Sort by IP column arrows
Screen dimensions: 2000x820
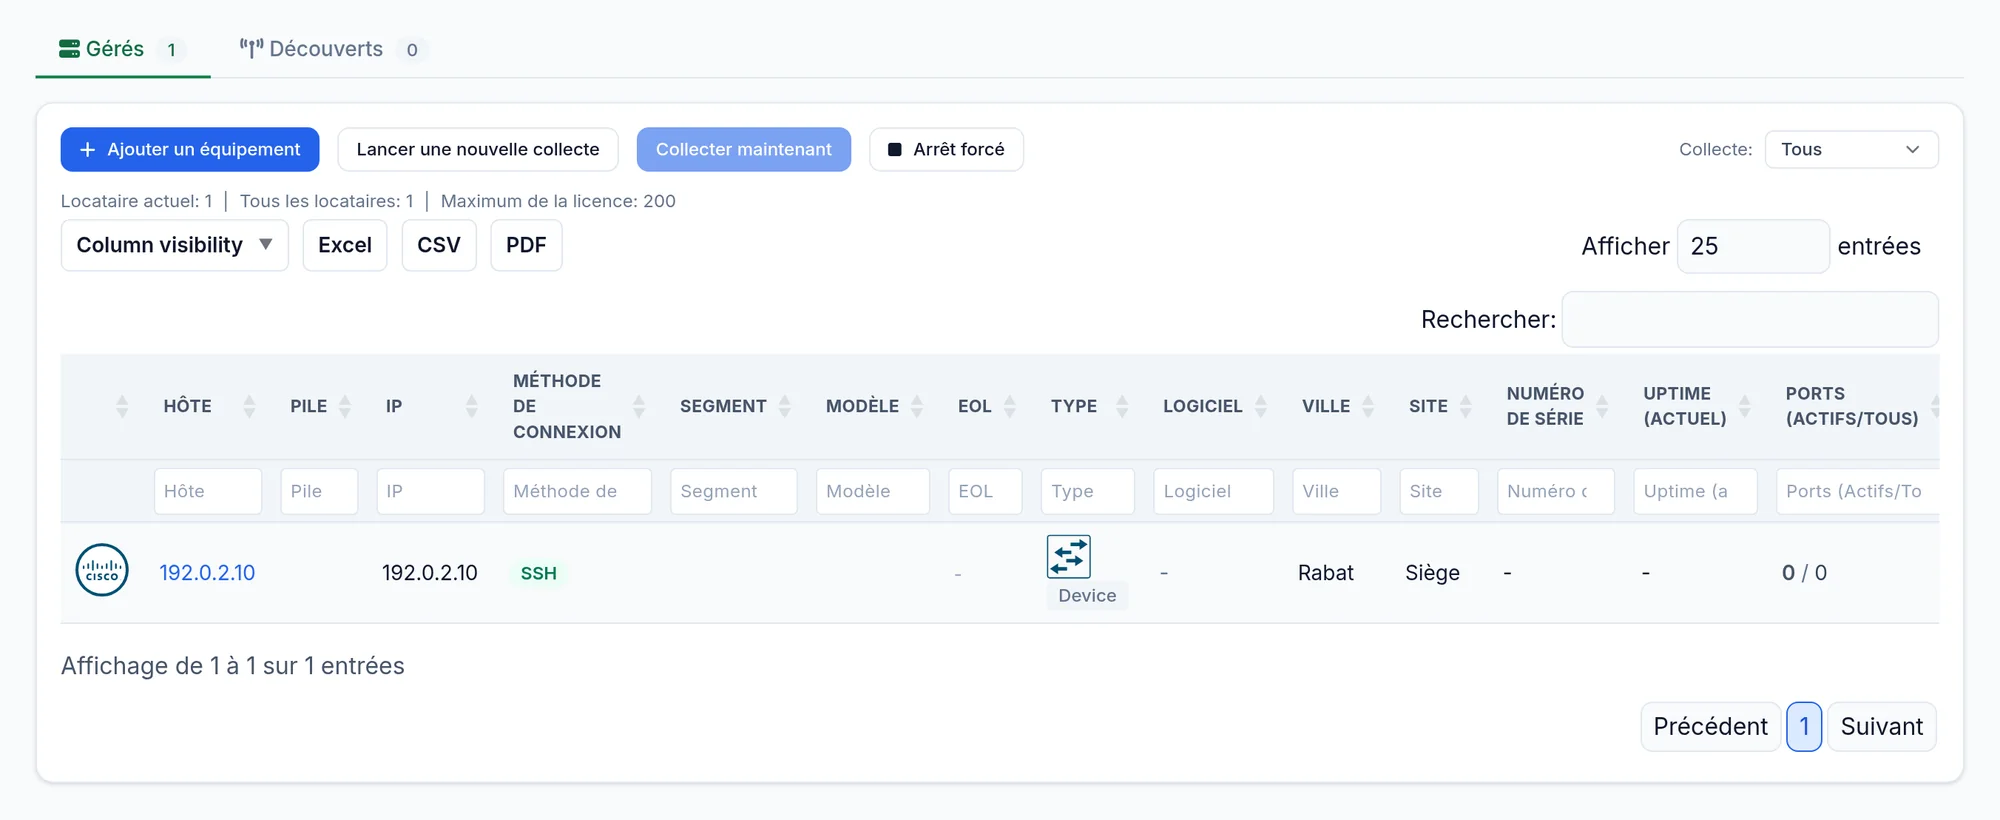pos(471,406)
